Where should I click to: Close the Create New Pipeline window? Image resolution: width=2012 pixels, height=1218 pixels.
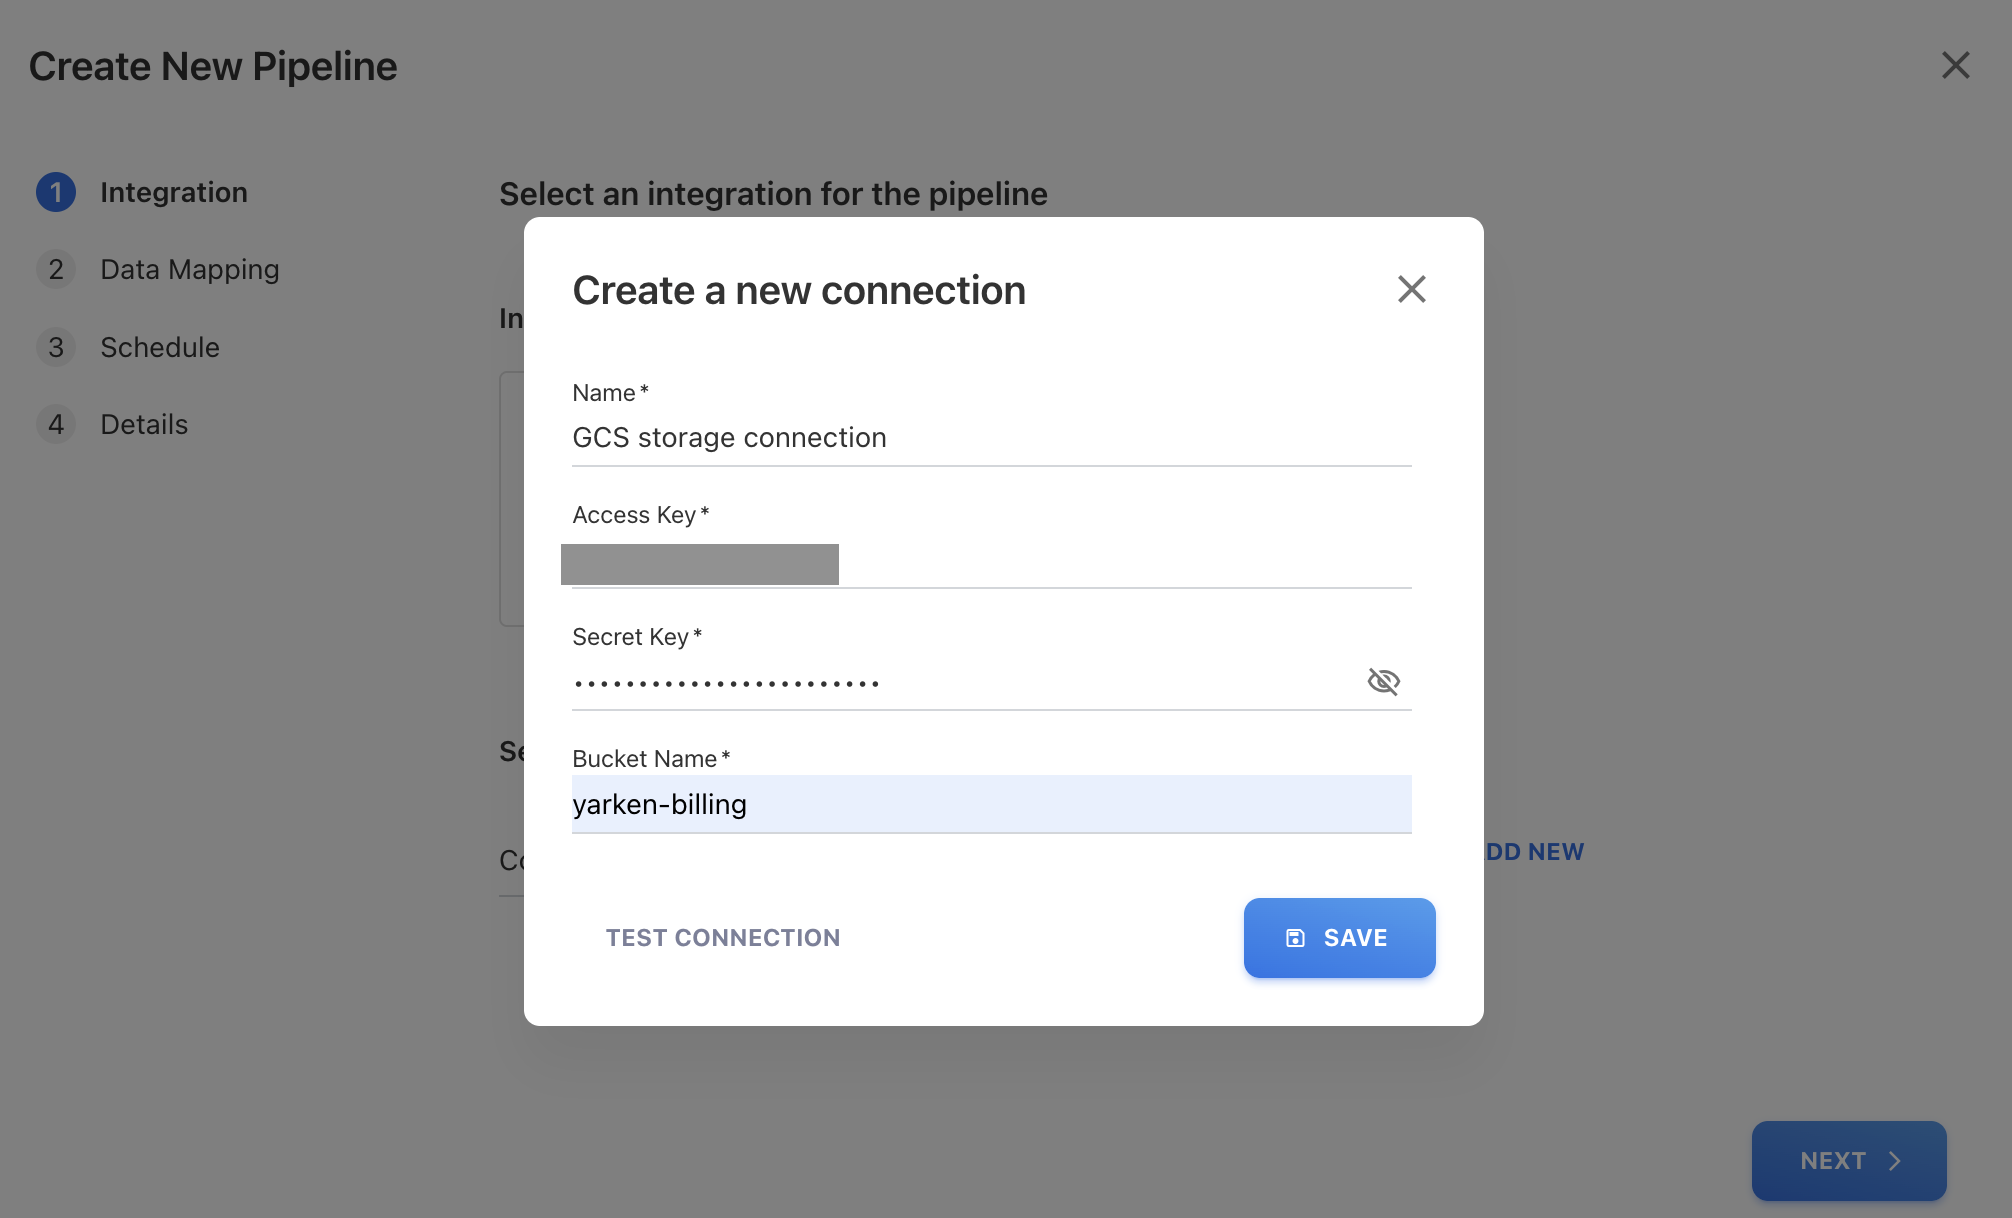(1955, 66)
